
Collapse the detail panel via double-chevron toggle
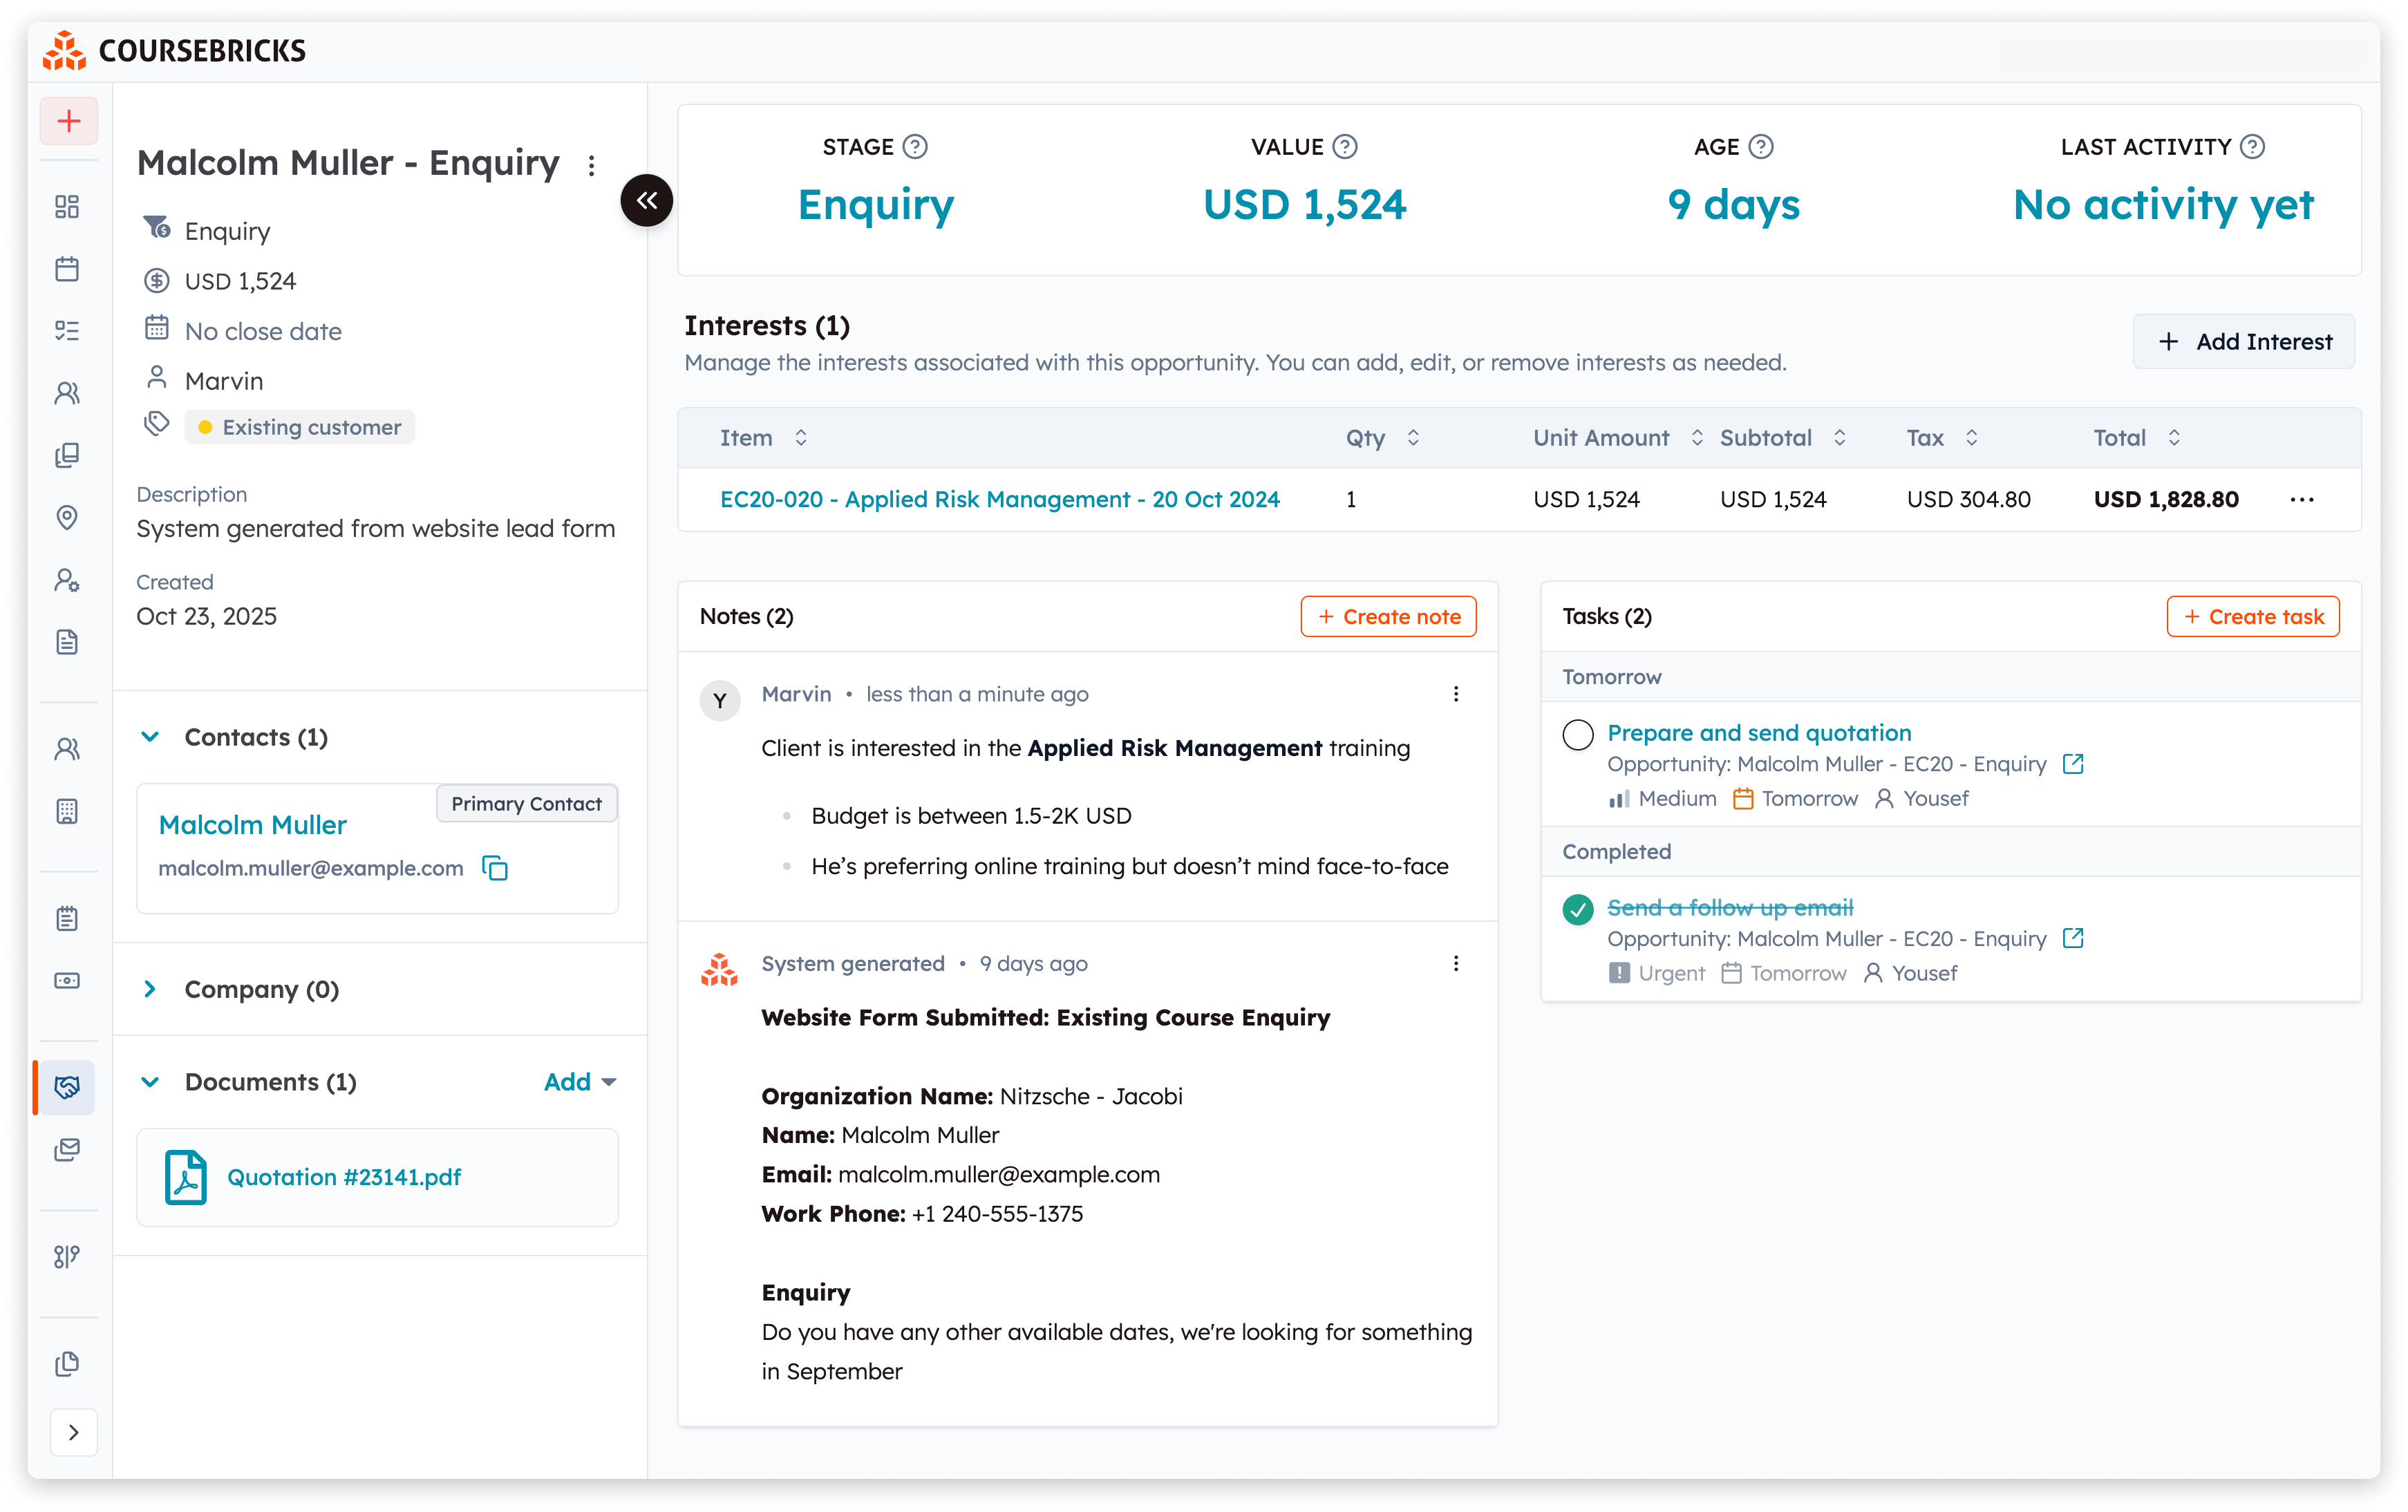tap(647, 200)
